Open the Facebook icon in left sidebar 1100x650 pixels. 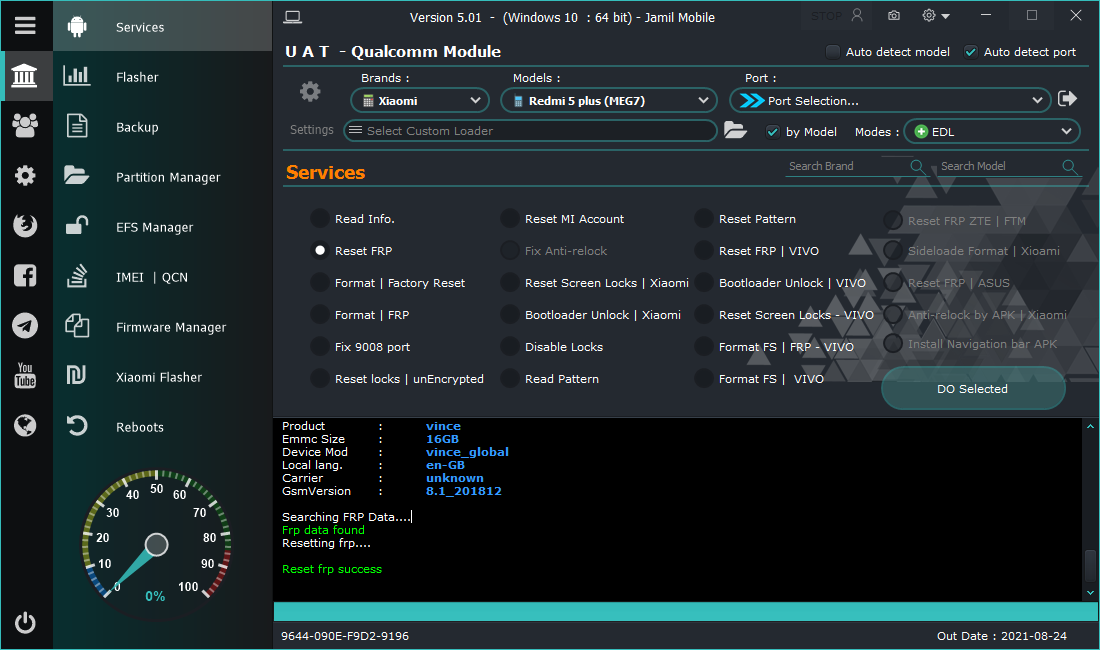point(25,276)
